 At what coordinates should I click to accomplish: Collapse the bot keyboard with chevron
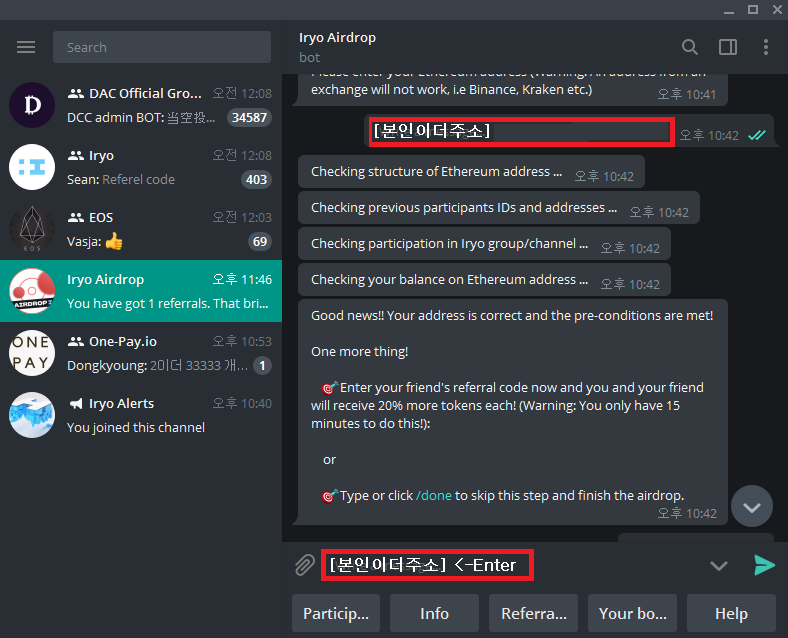[x=719, y=566]
